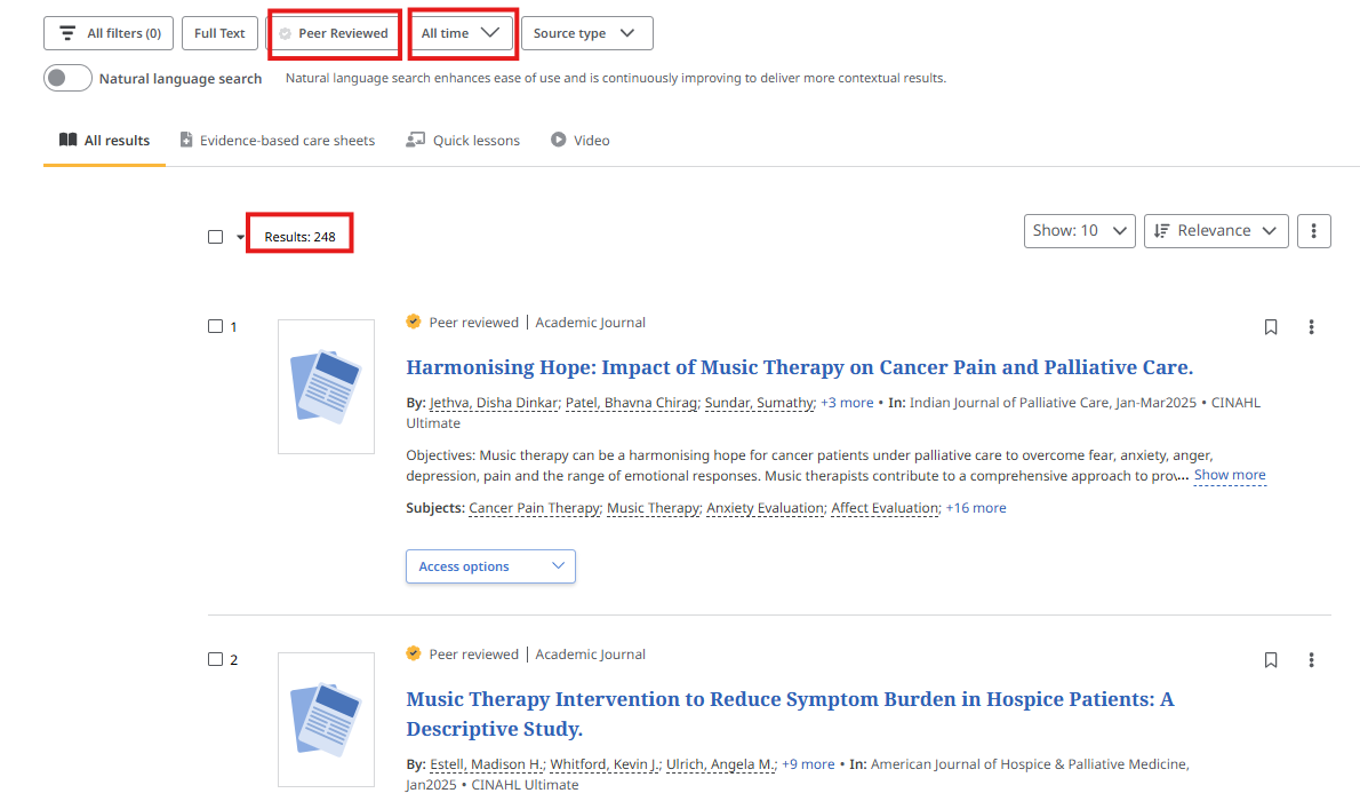Select Cancer Pain Therapy subject

[534, 508]
